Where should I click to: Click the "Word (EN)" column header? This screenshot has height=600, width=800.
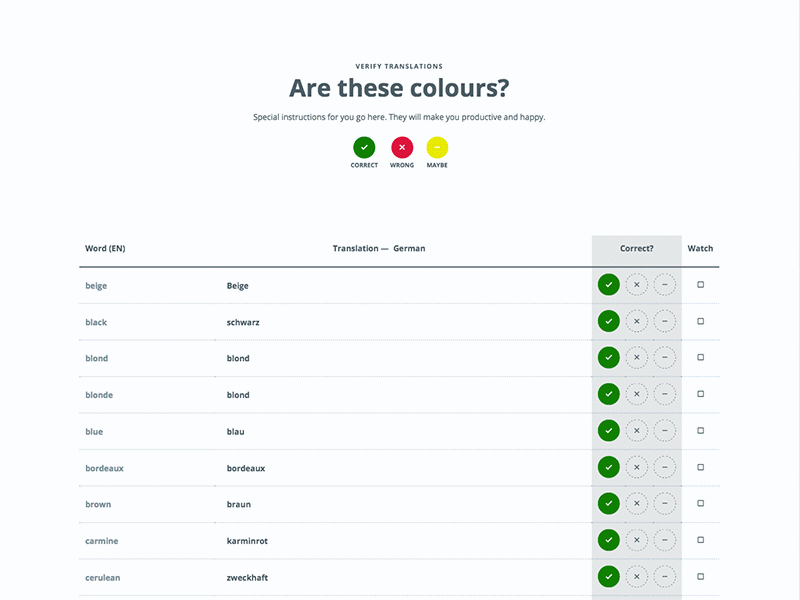104,248
